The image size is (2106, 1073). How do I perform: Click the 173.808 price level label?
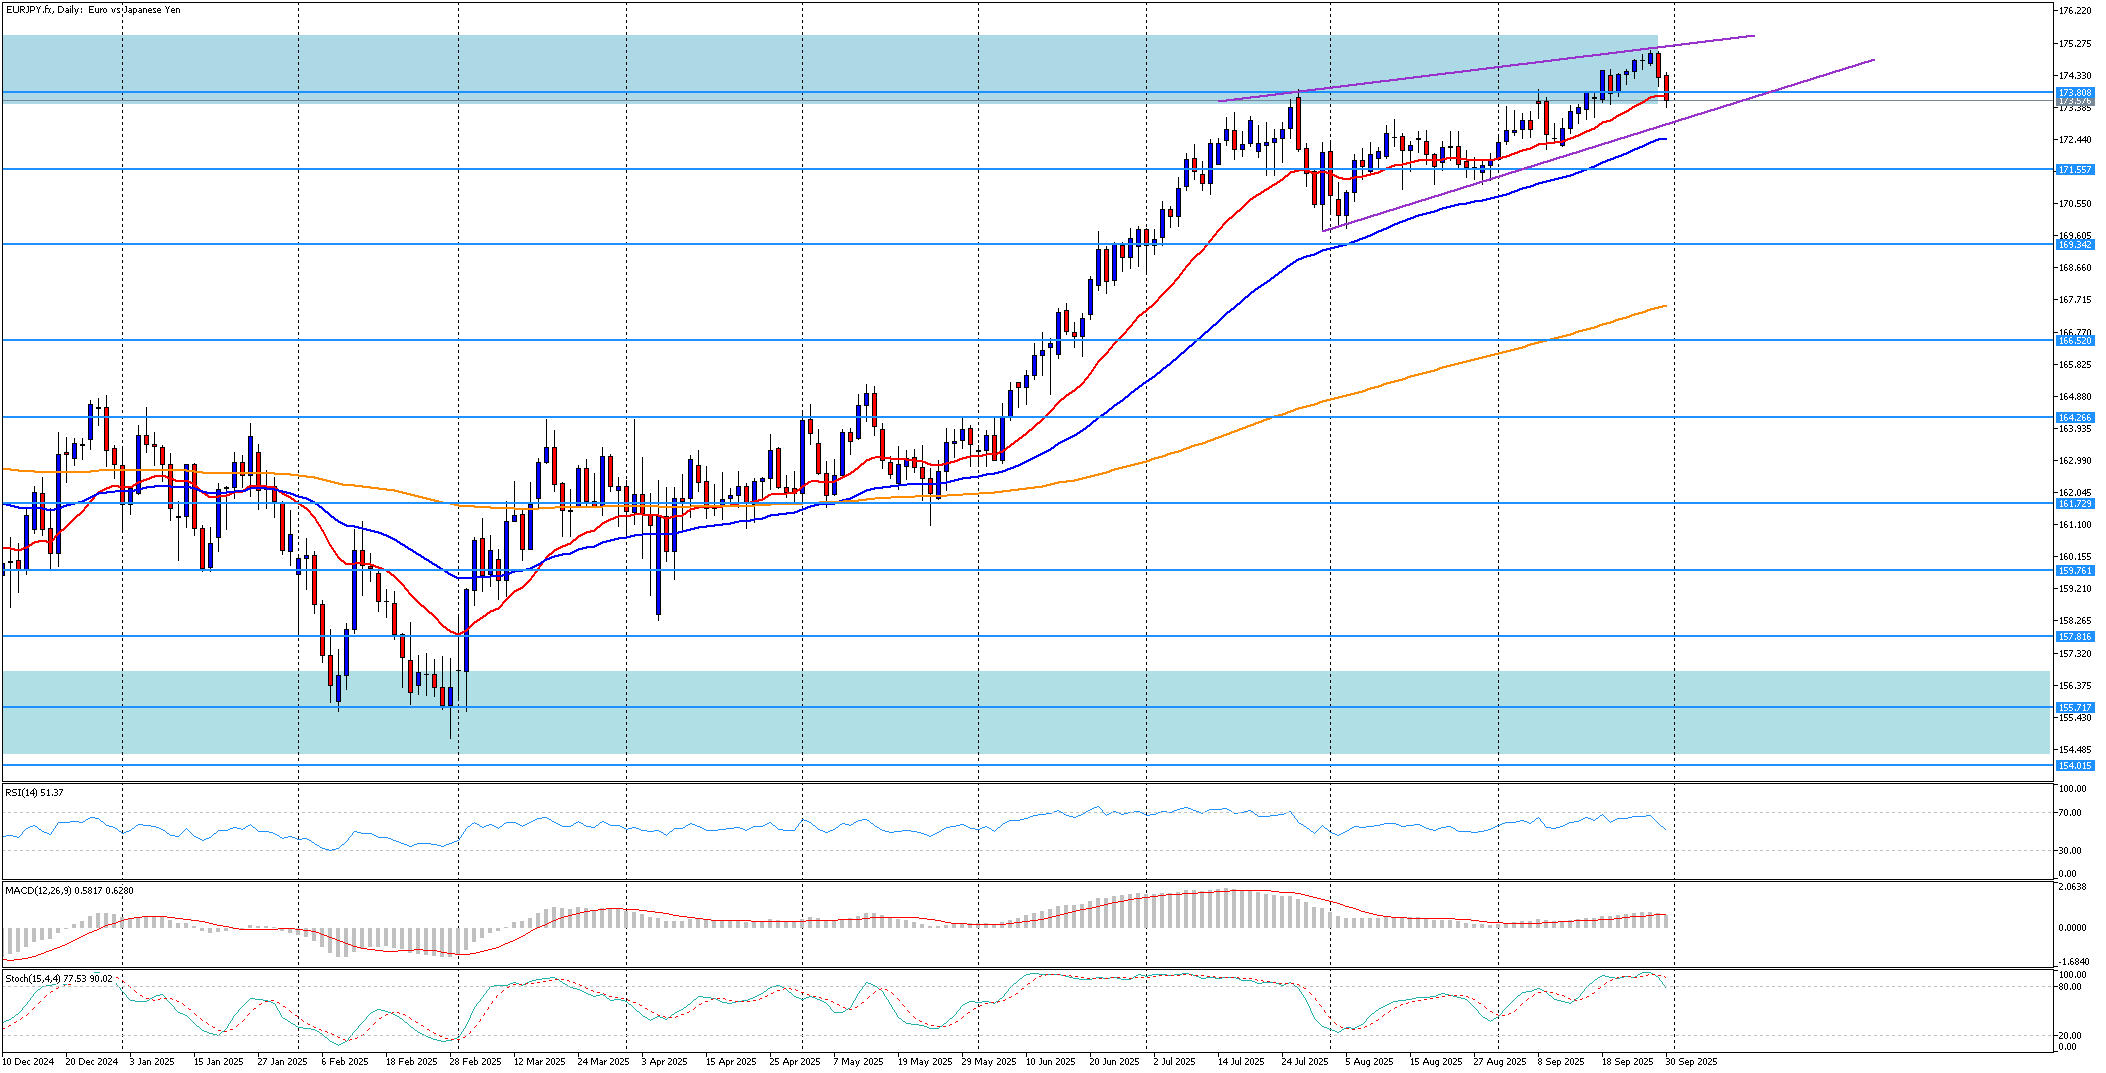[x=2074, y=92]
